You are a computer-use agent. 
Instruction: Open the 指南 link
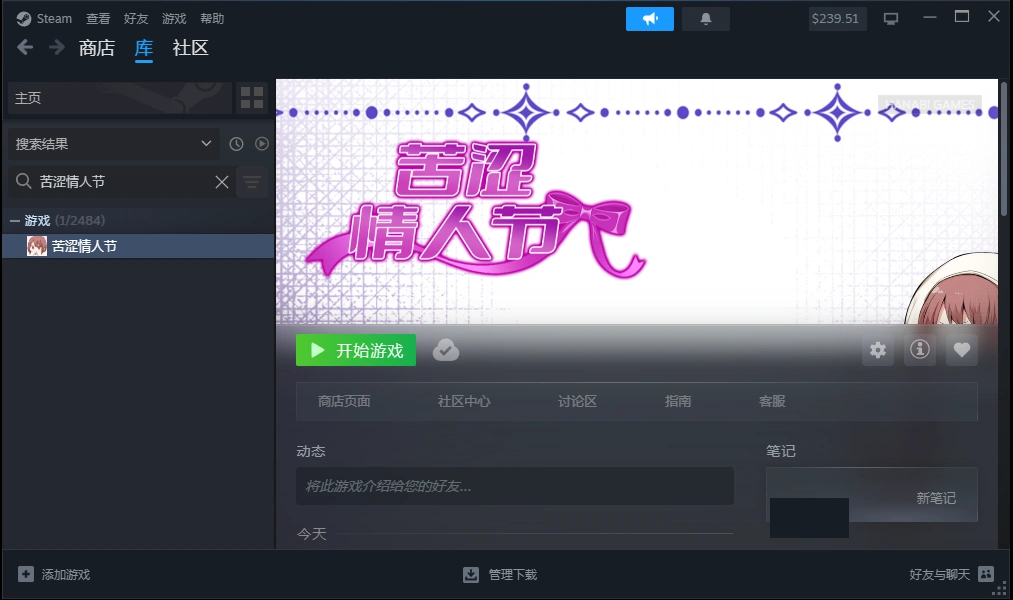tap(678, 401)
